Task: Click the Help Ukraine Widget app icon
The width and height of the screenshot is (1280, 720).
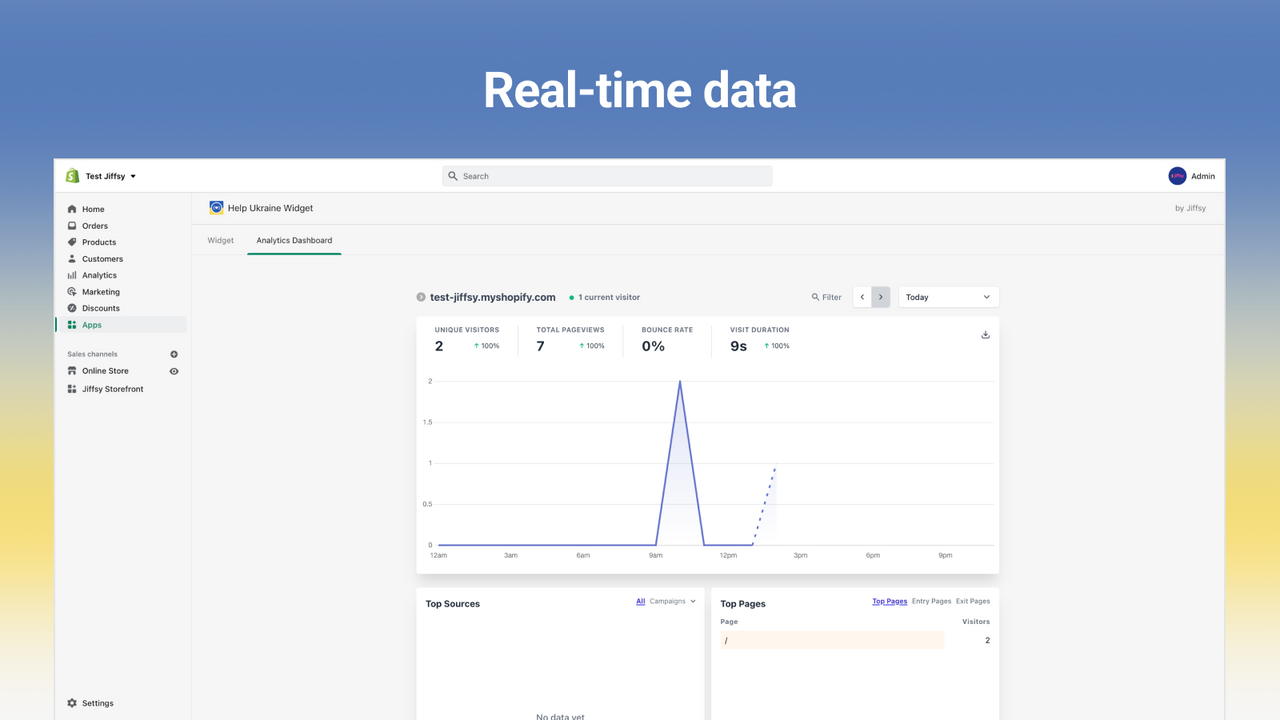Action: [x=216, y=207]
